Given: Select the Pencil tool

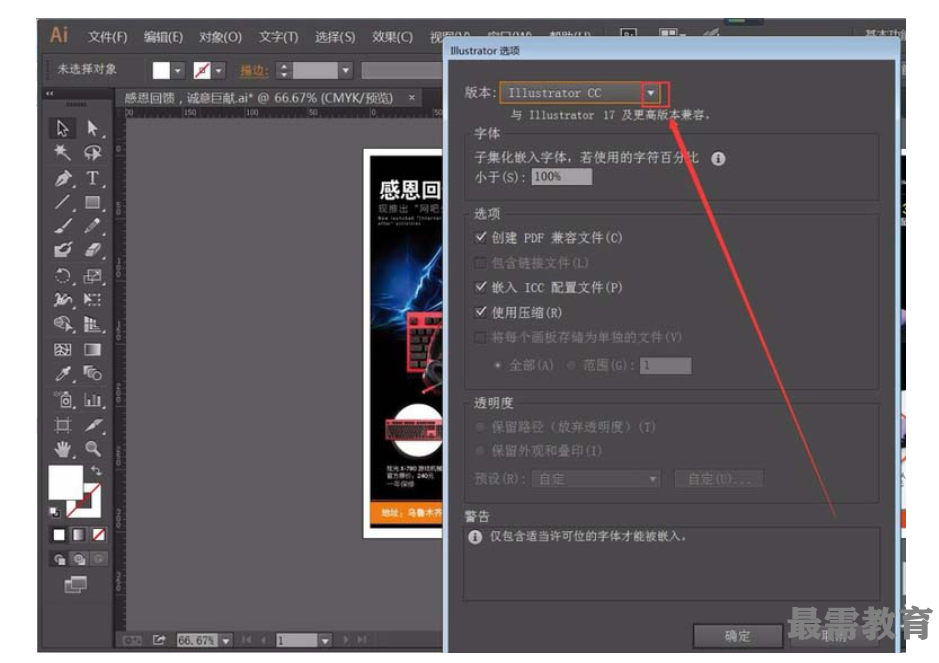Looking at the screenshot, I should pyautogui.click(x=92, y=226).
